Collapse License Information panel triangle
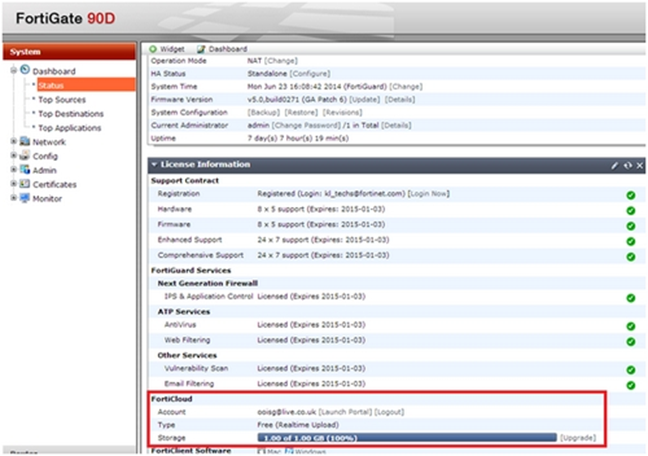 click(x=154, y=165)
